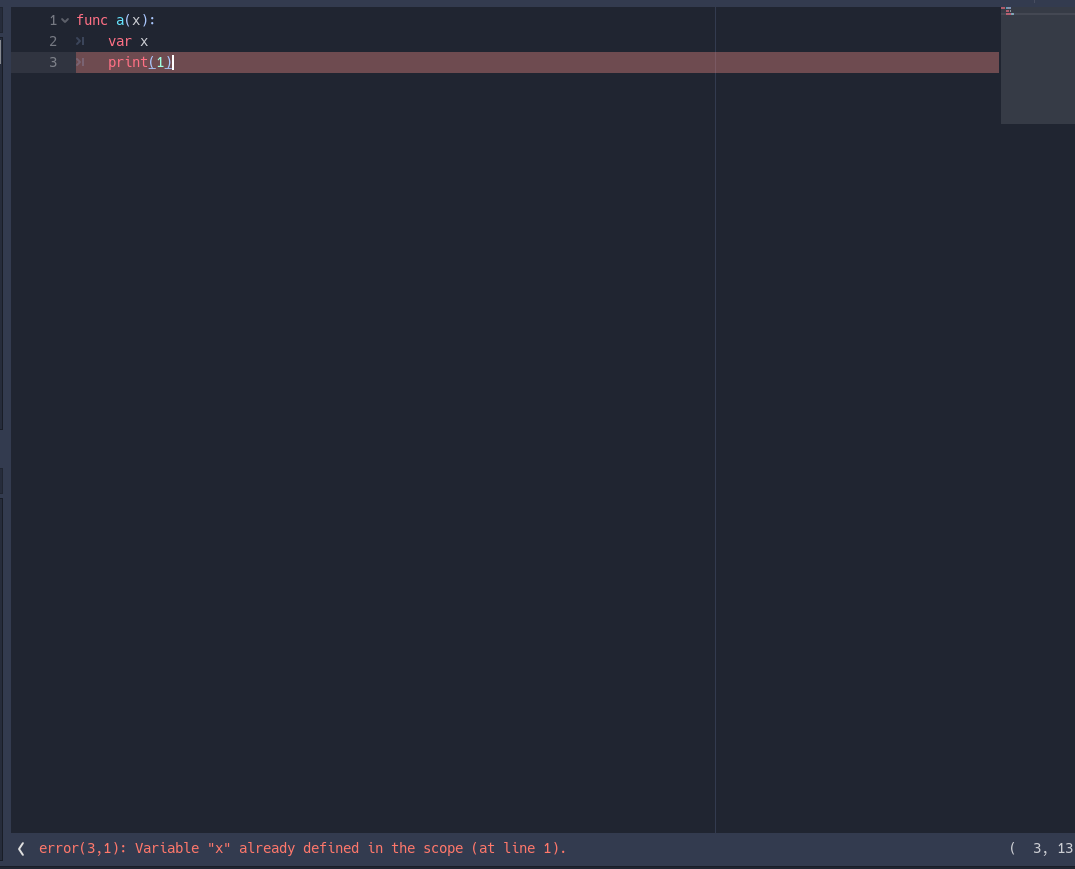Click the error message to jump to line 3

[300, 848]
